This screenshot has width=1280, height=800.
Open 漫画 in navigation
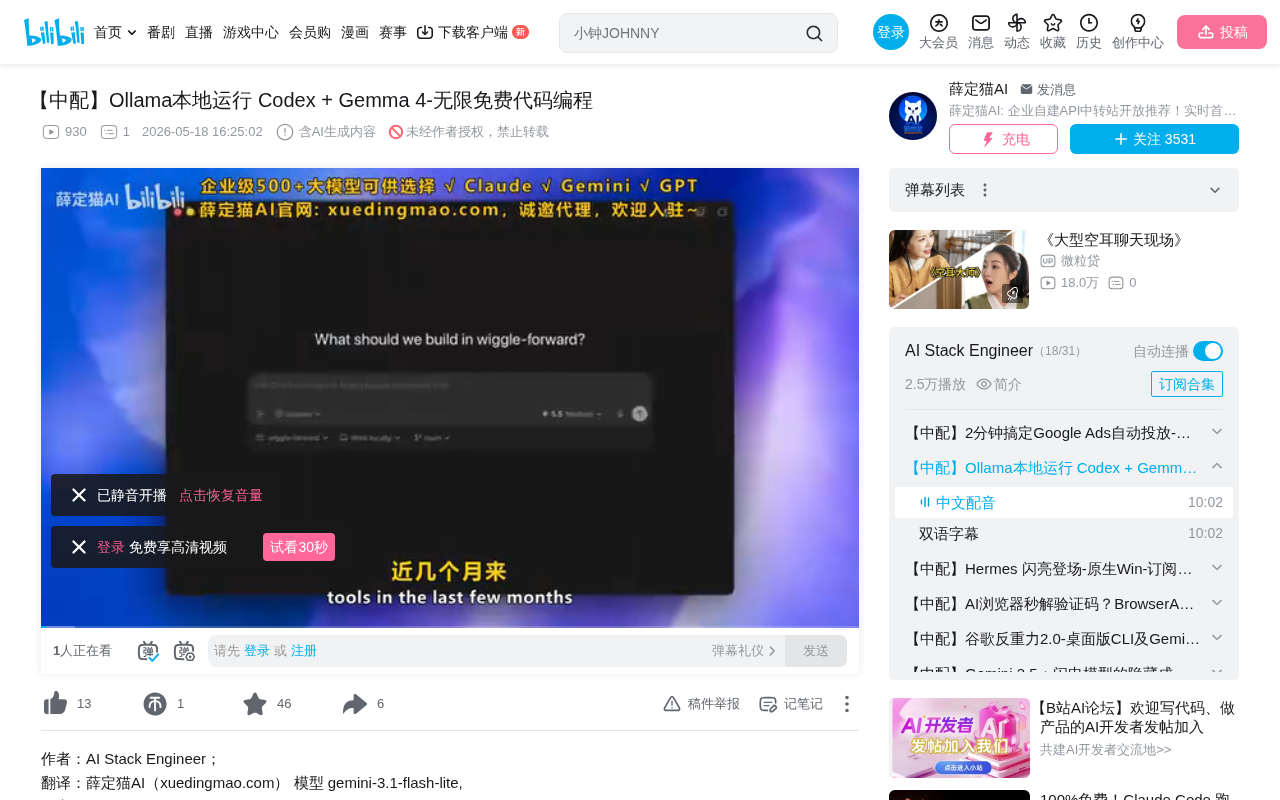click(x=355, y=33)
